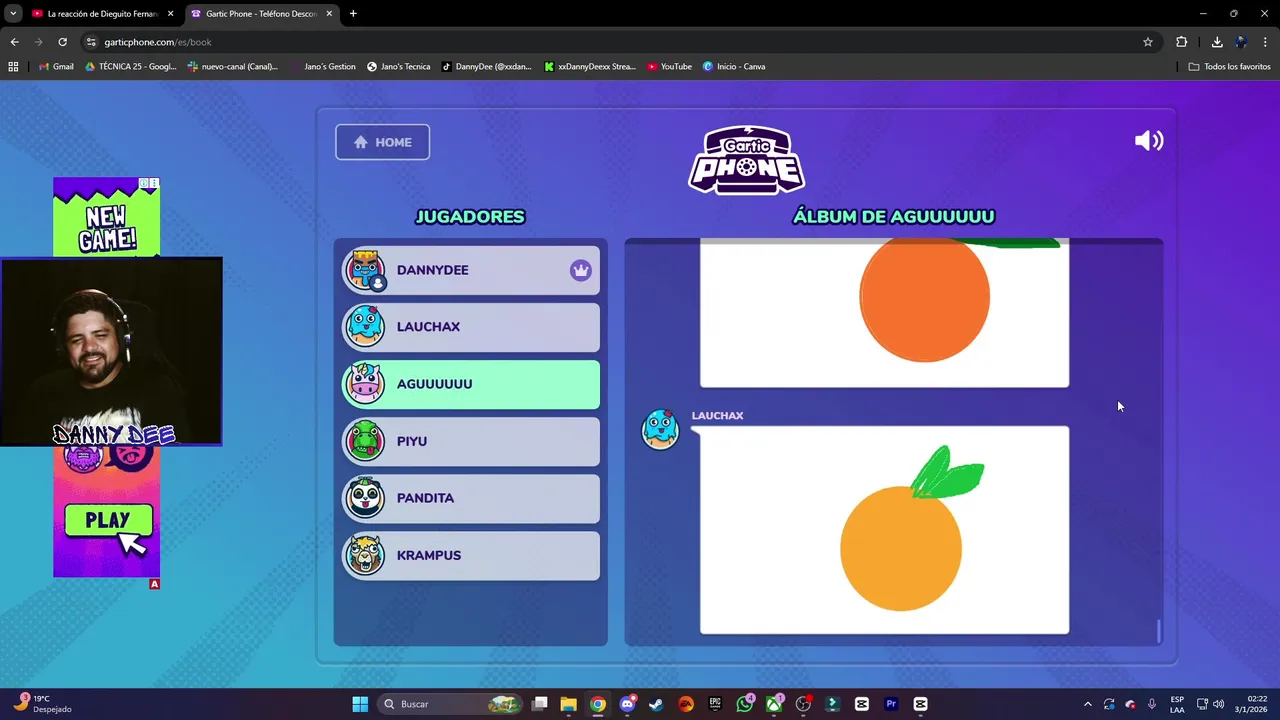Click the microphone icon in the system tray
Screen dimensions: 1280x720
point(1152,704)
